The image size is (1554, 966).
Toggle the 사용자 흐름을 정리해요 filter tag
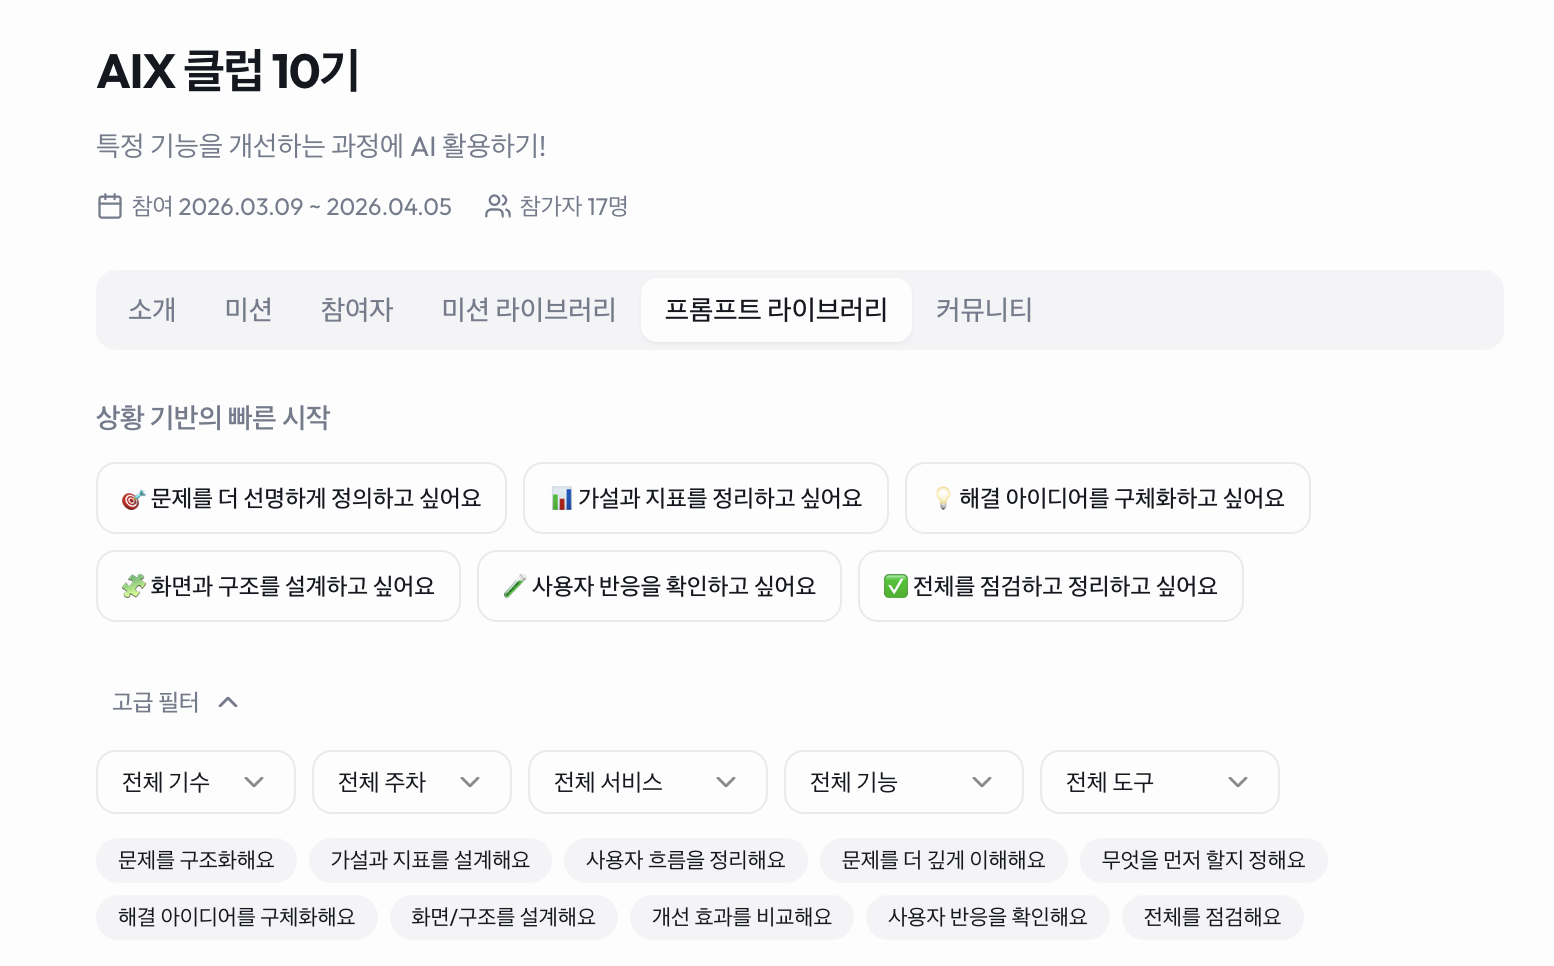click(x=685, y=860)
